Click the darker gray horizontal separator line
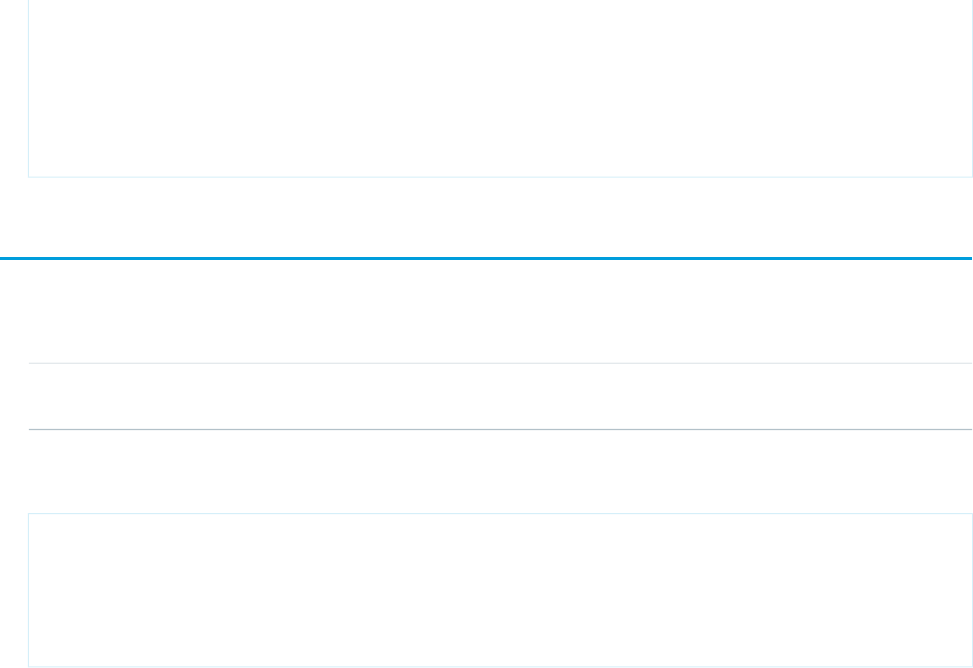Image resolution: width=973 pixels, height=668 pixels. click(x=500, y=430)
